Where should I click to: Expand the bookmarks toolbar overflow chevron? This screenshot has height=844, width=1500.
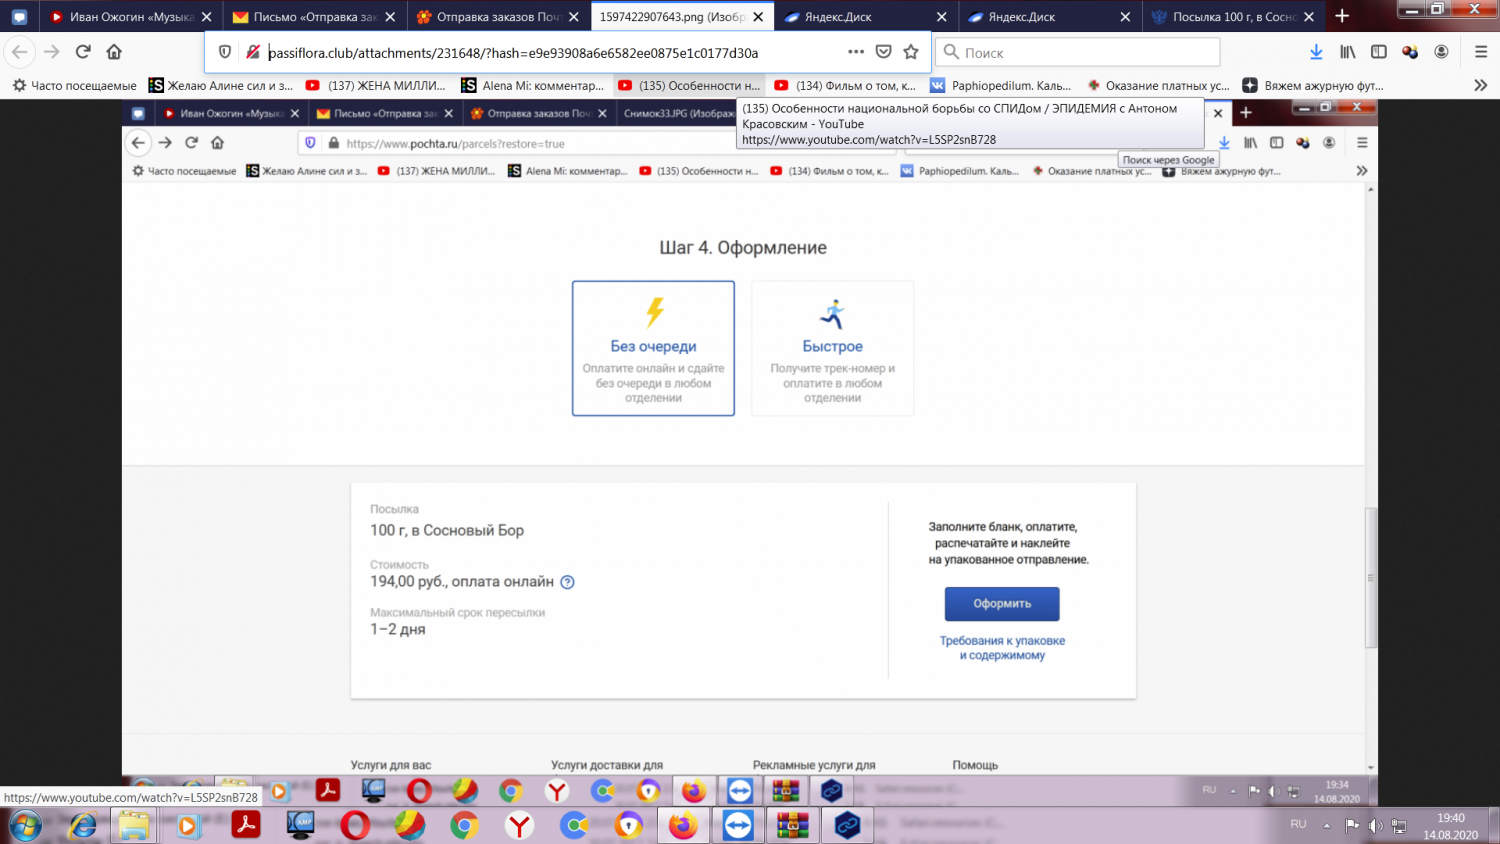click(x=1481, y=85)
